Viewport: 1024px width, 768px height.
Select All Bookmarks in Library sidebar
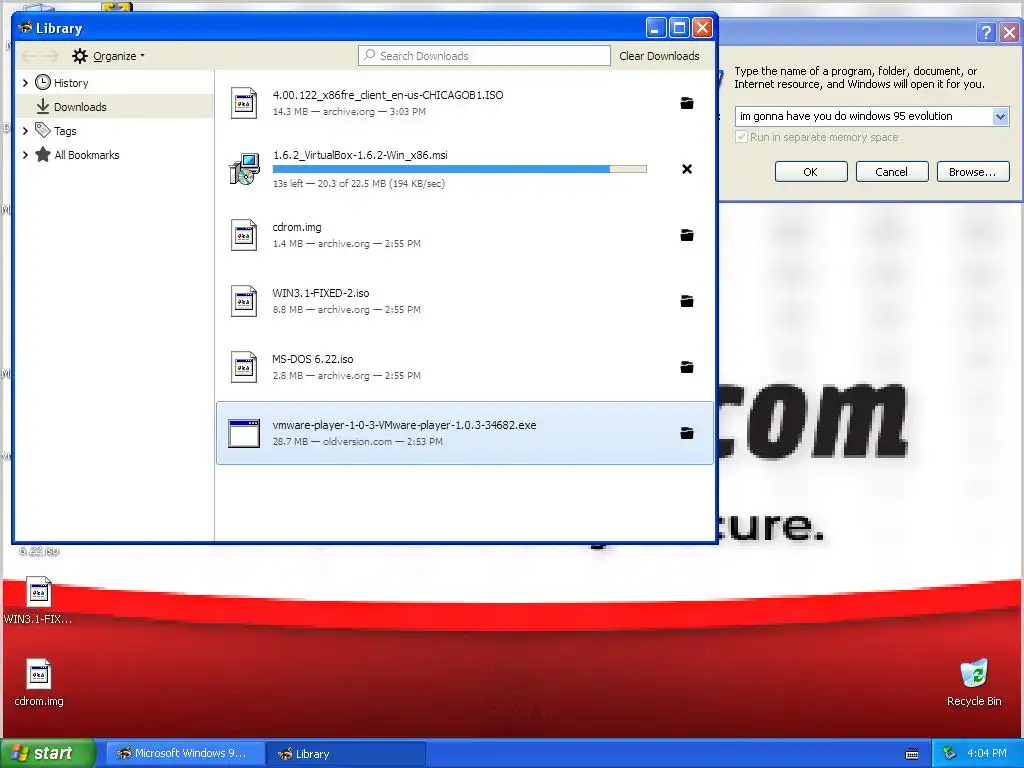click(x=114, y=155)
